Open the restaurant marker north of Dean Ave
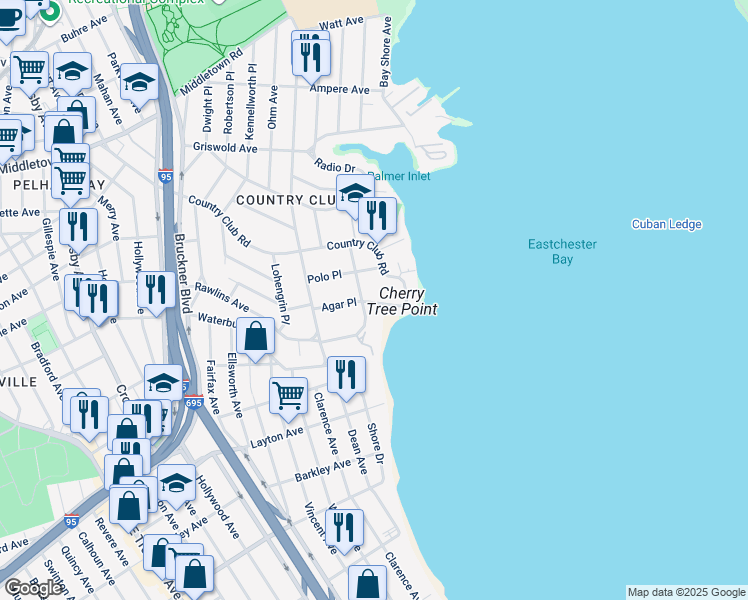Screen dimensions: 748x600 (346, 375)
